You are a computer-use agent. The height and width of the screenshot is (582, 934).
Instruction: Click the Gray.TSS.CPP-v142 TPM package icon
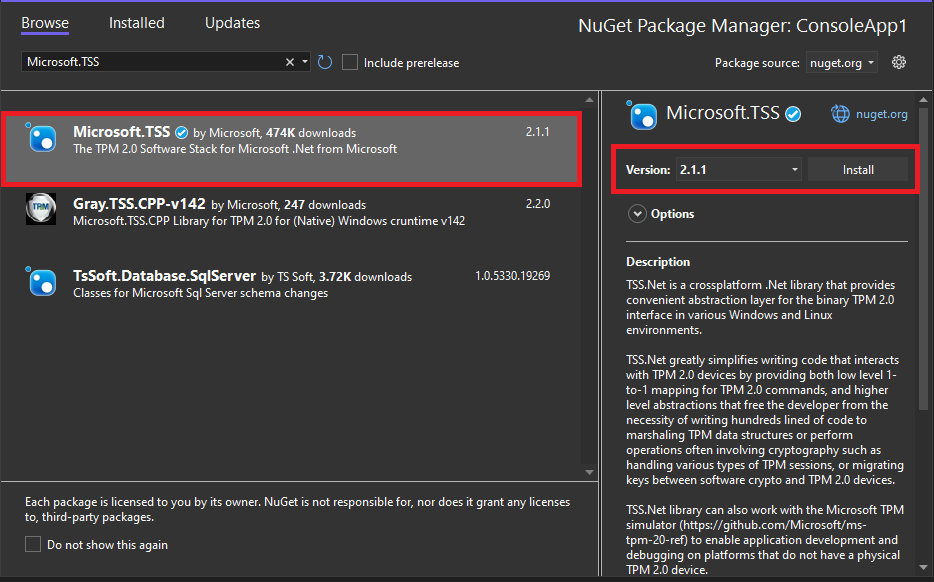(x=41, y=209)
